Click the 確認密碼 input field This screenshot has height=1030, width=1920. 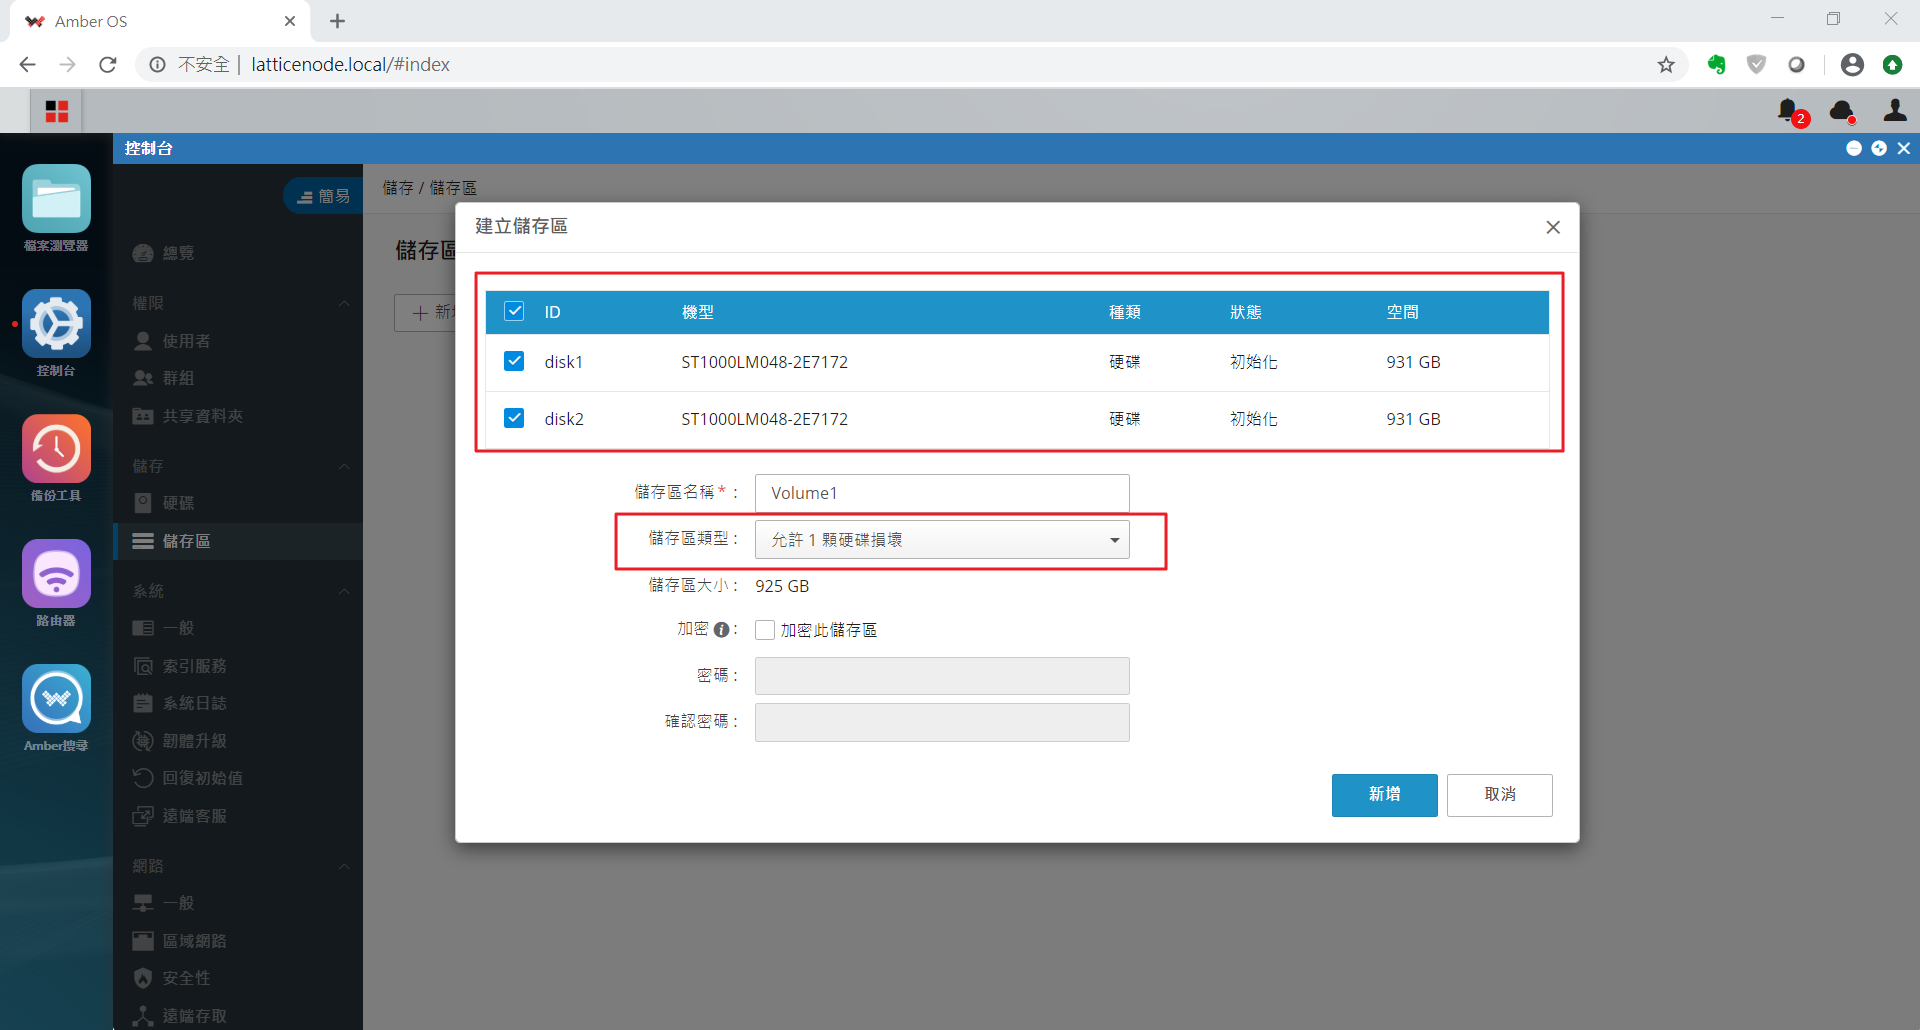click(942, 722)
